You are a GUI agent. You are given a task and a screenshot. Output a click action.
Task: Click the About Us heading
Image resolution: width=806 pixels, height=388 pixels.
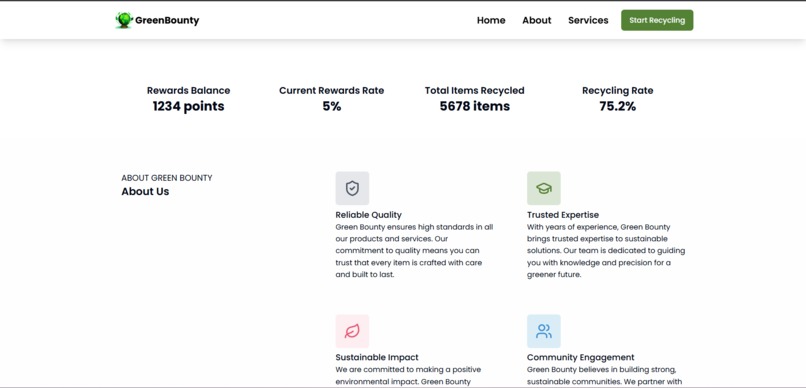(145, 192)
